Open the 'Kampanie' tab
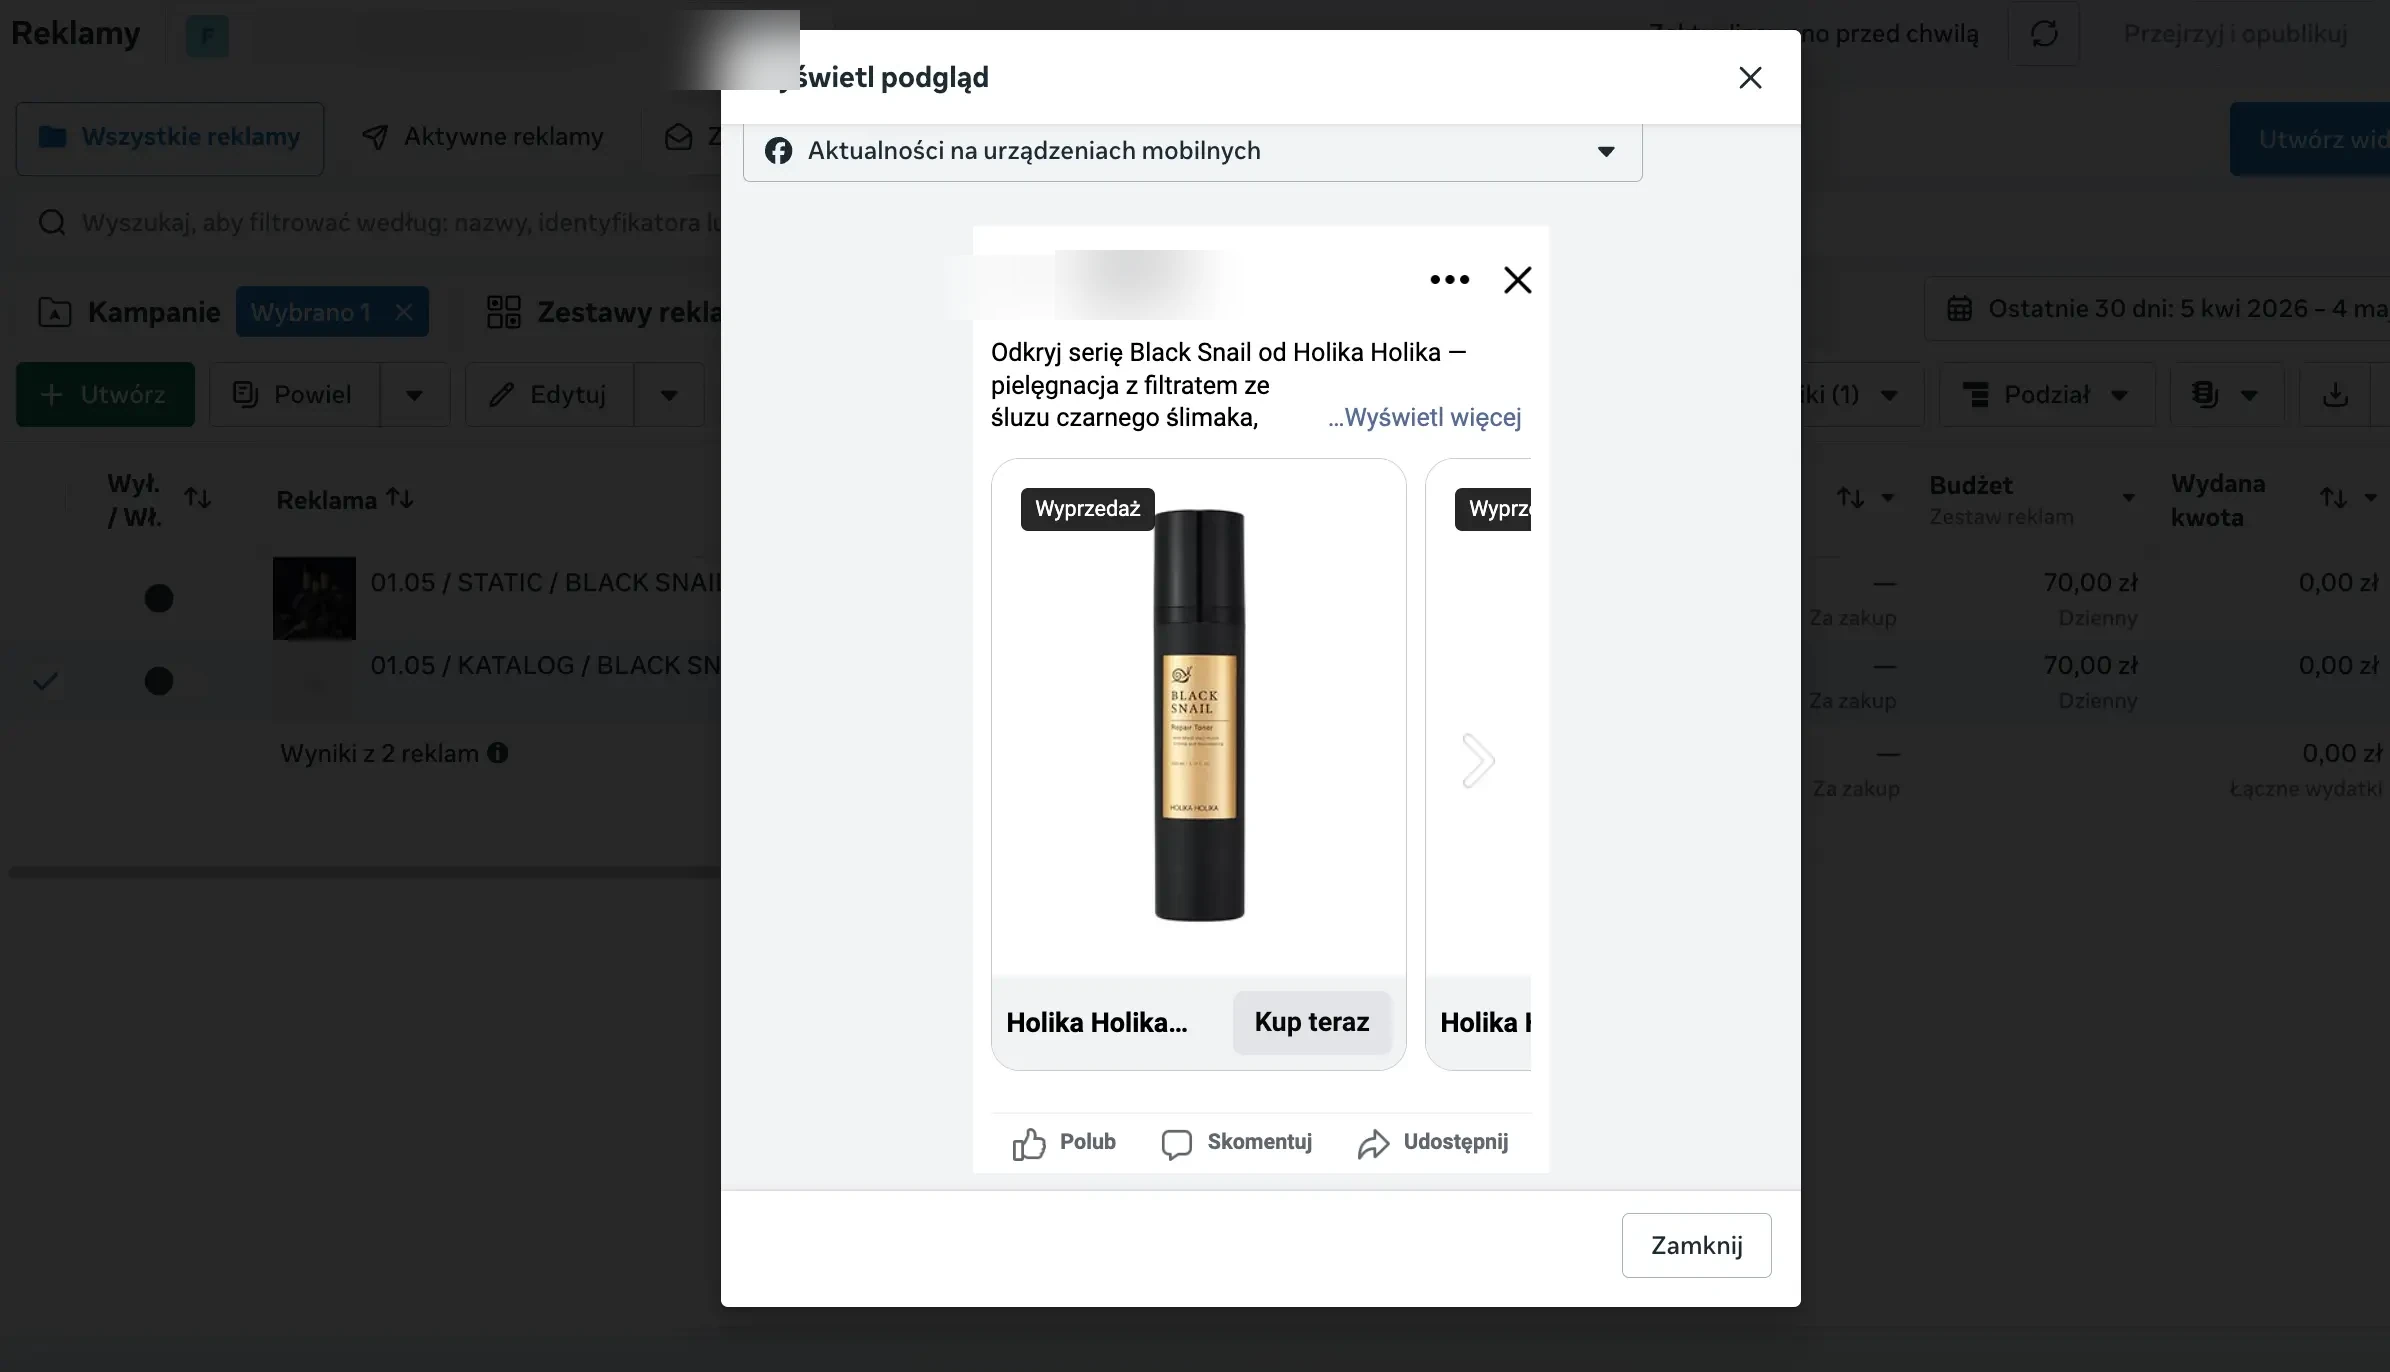The width and height of the screenshot is (2390, 1372). pos(128,312)
